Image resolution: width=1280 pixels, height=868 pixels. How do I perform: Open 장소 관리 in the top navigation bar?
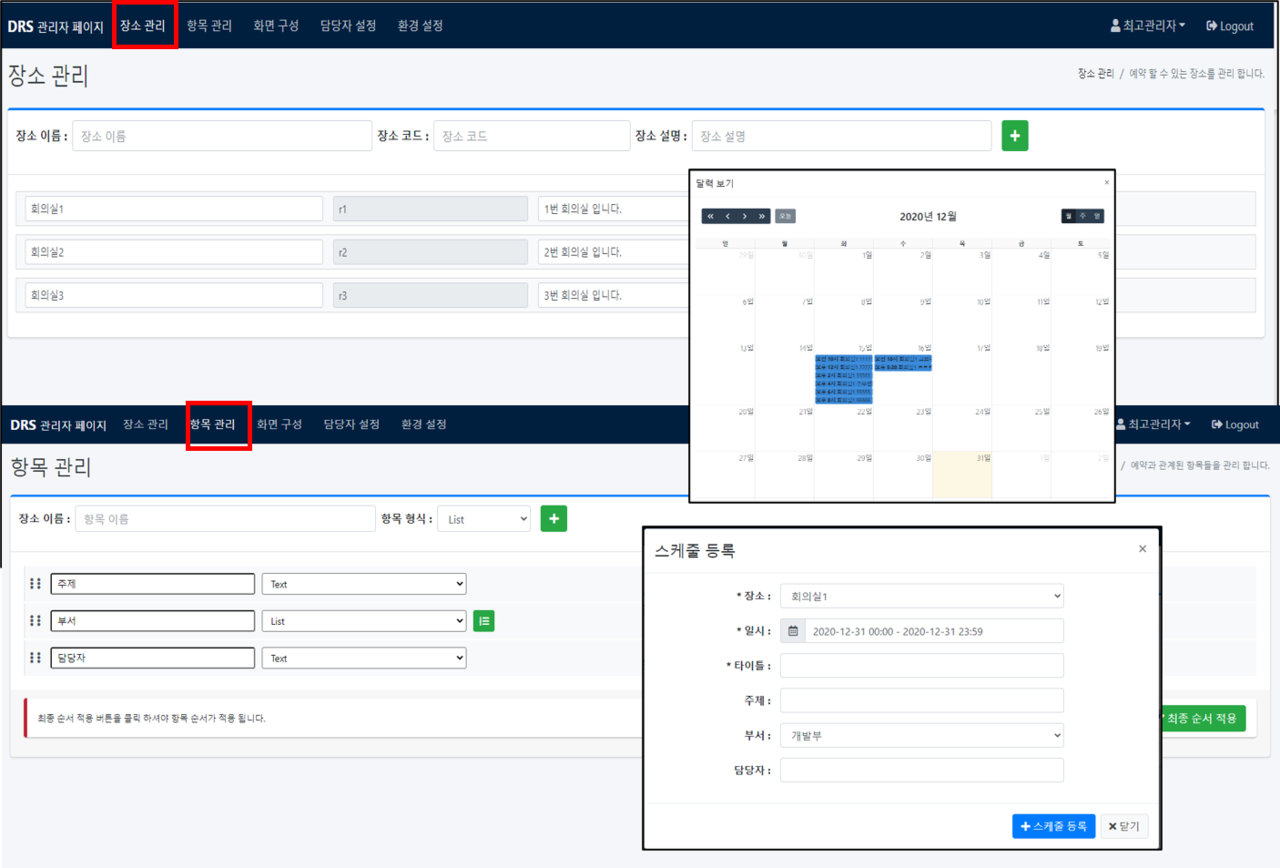point(143,26)
